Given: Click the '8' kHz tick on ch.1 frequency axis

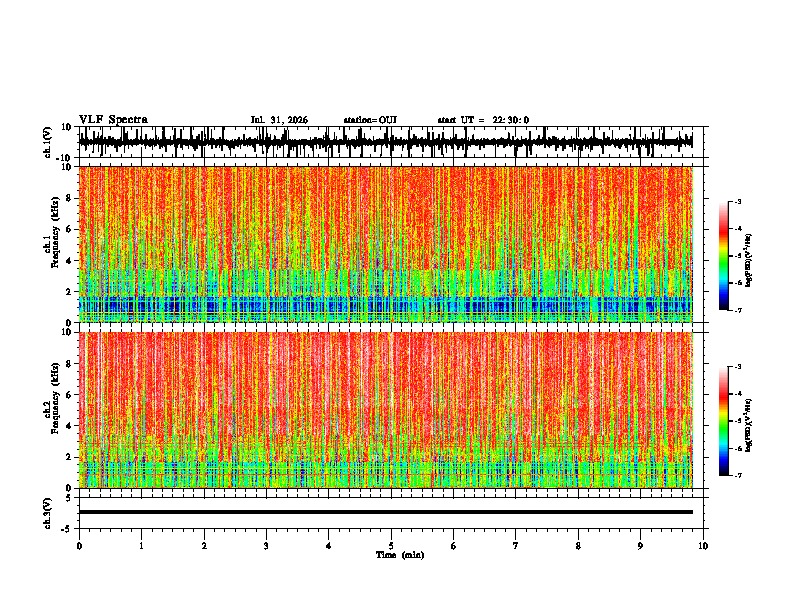Looking at the screenshot, I should (70, 198).
